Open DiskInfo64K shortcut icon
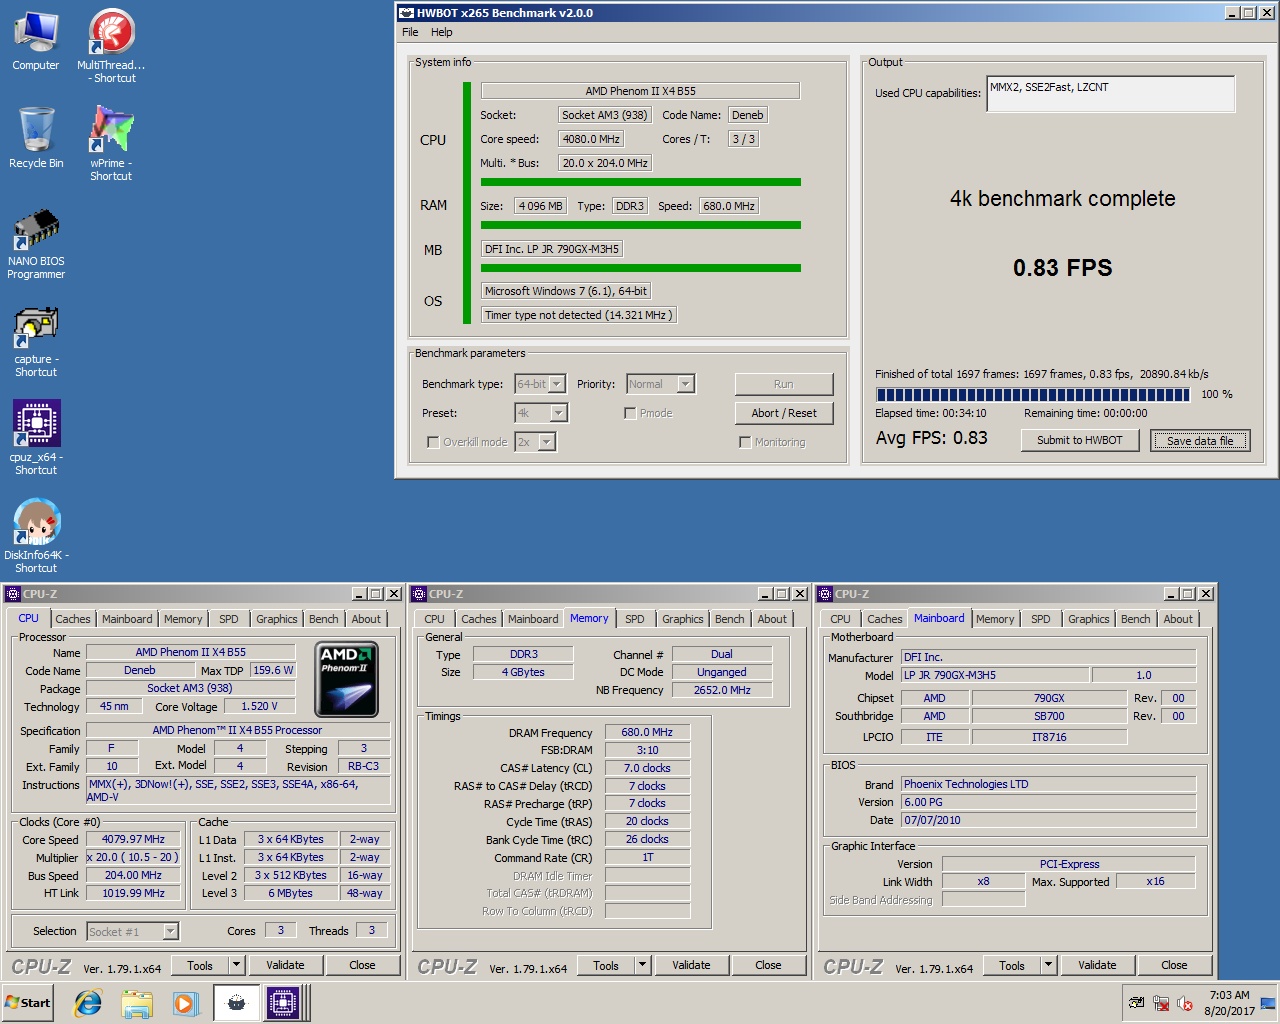Screen dimensions: 1280x1024 click(36, 536)
